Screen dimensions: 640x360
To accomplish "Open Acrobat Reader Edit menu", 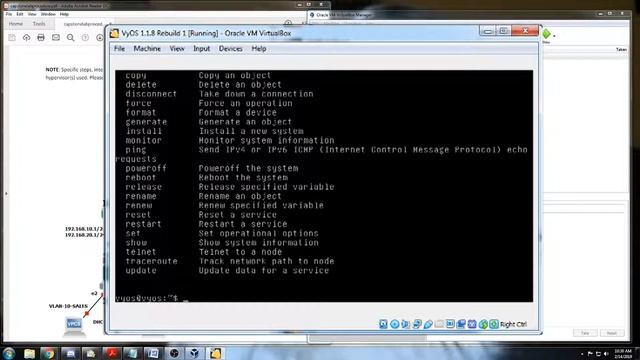I will (x=20, y=14).
